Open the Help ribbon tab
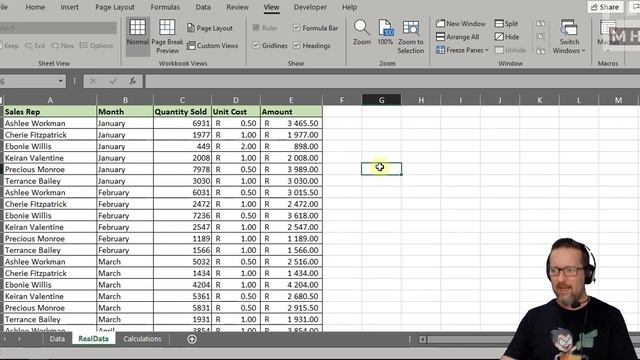640x360 pixels. [349, 7]
